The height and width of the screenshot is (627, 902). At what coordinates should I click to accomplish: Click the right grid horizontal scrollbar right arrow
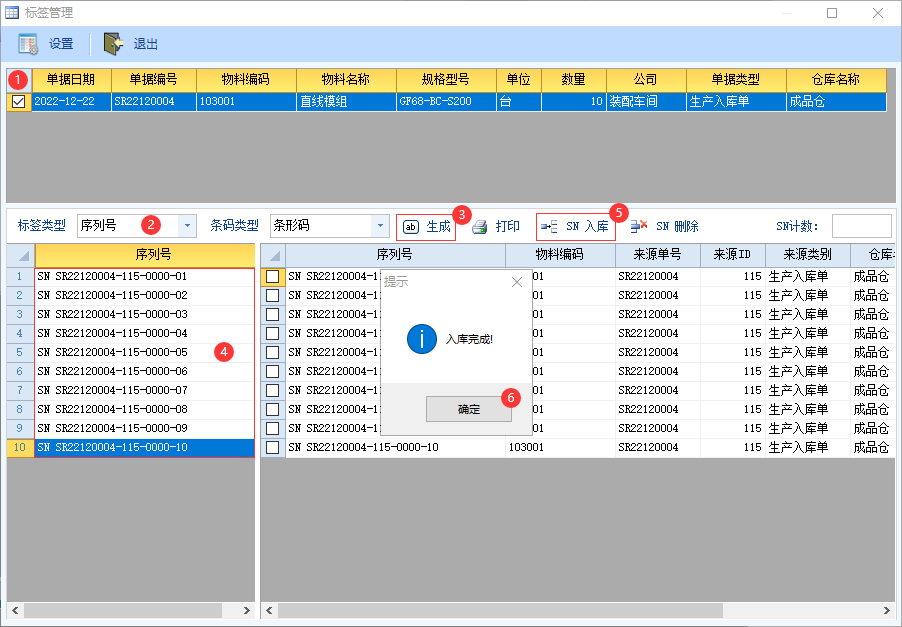point(887,610)
